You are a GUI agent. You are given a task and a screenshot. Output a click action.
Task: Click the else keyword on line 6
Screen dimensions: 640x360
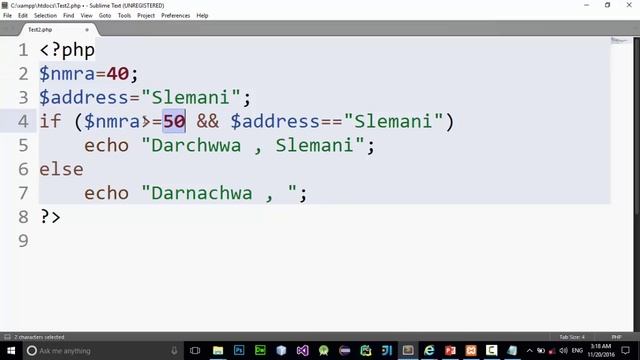(x=62, y=169)
